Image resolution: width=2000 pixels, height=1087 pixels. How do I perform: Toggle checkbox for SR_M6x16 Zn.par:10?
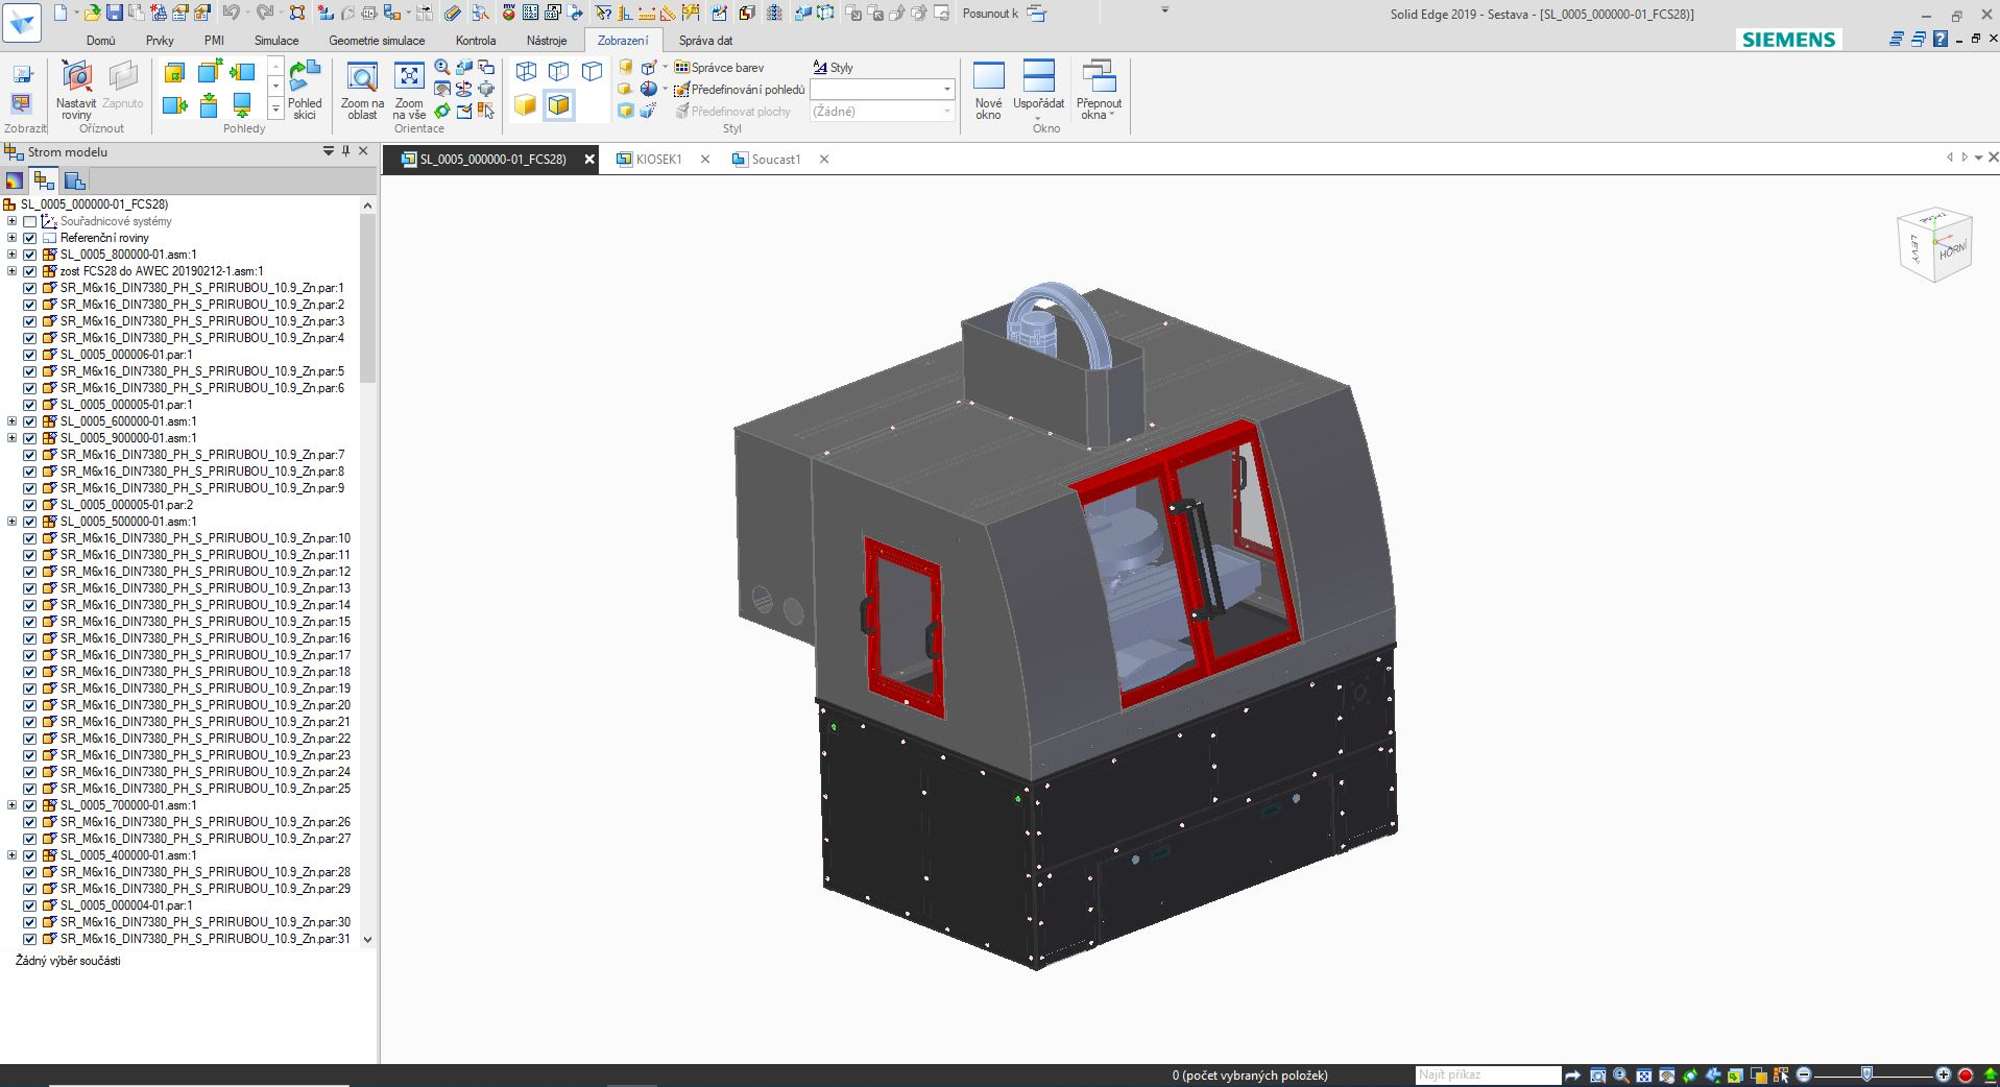tap(30, 538)
